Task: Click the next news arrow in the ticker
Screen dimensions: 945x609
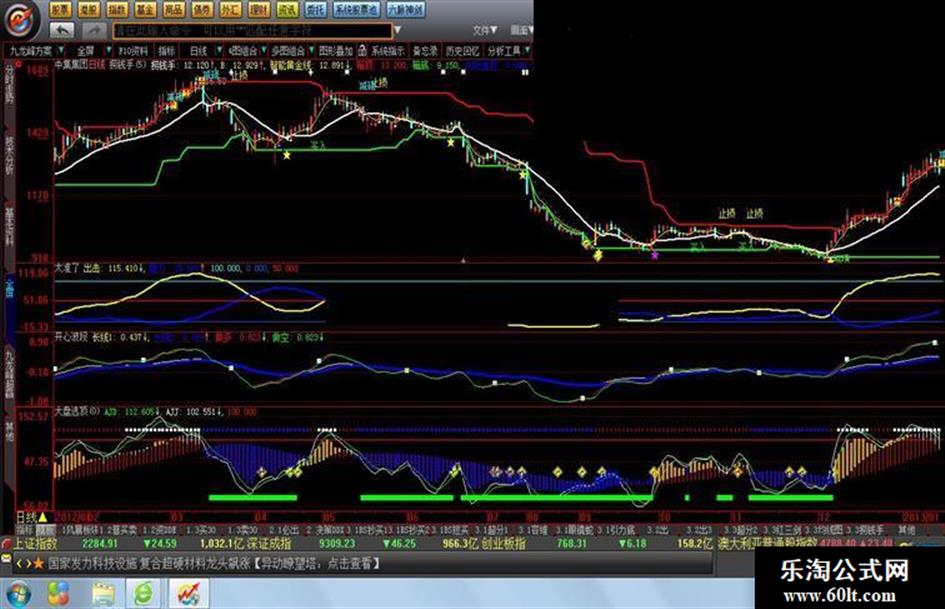Action: point(27,563)
